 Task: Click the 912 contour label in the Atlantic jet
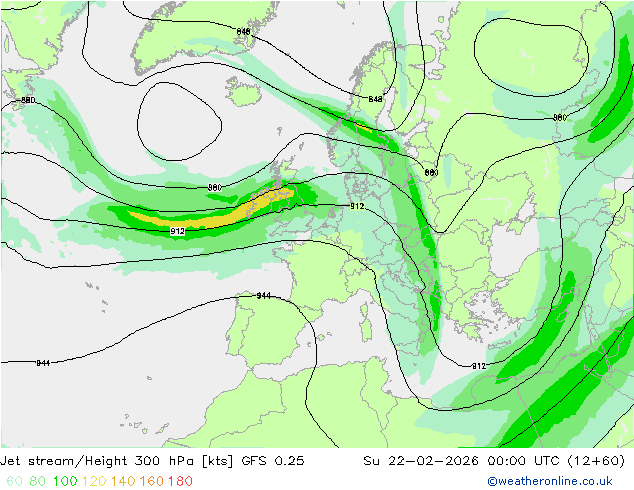click(178, 231)
